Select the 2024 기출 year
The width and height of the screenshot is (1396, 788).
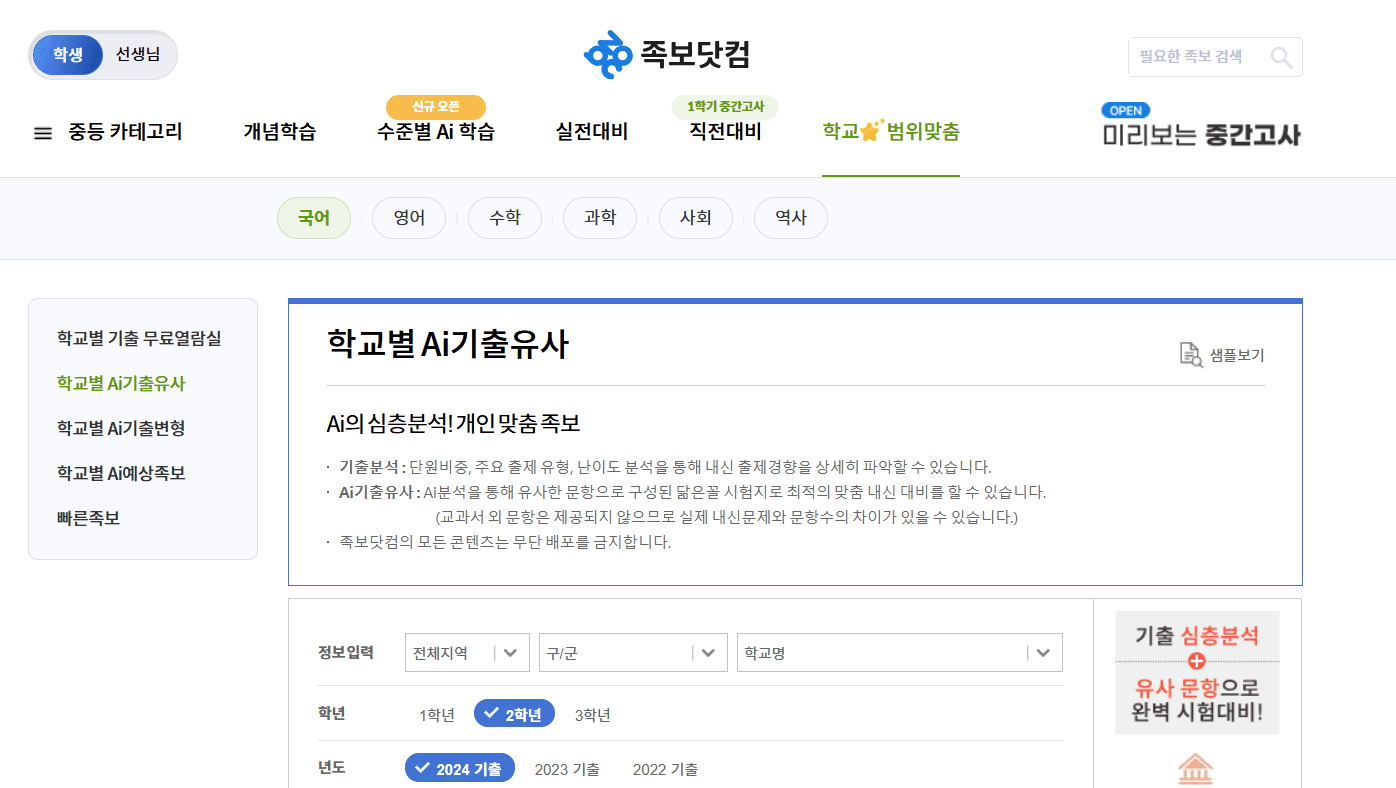[x=460, y=769]
